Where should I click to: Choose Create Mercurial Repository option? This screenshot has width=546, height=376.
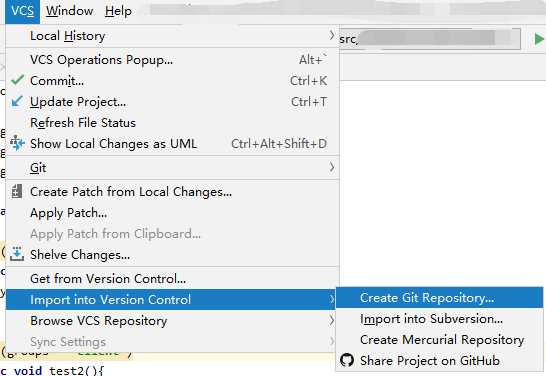pyautogui.click(x=439, y=339)
